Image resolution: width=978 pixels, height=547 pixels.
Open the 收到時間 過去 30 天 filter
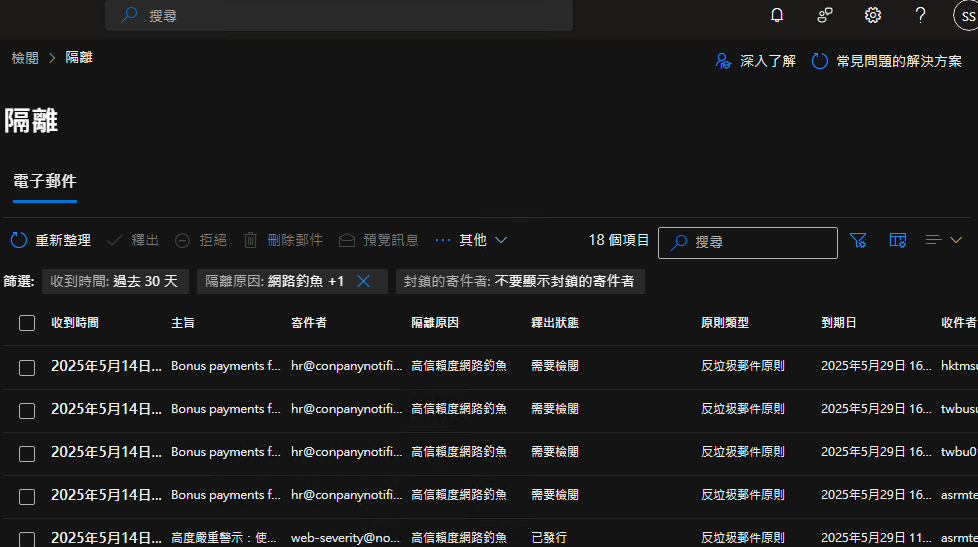click(x=114, y=281)
